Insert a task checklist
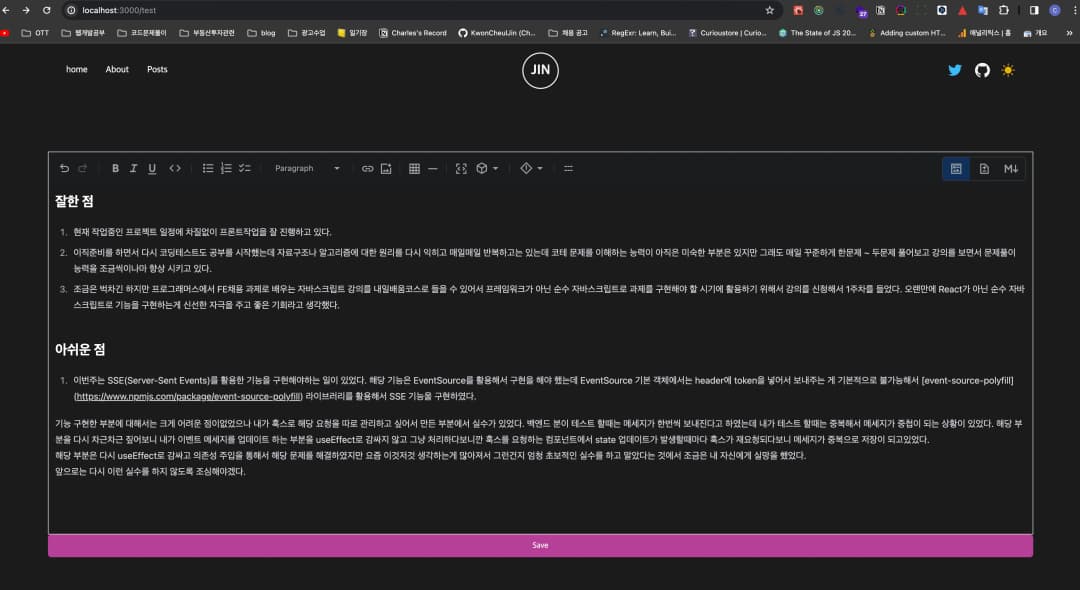This screenshot has height=590, width=1080. tap(245, 169)
